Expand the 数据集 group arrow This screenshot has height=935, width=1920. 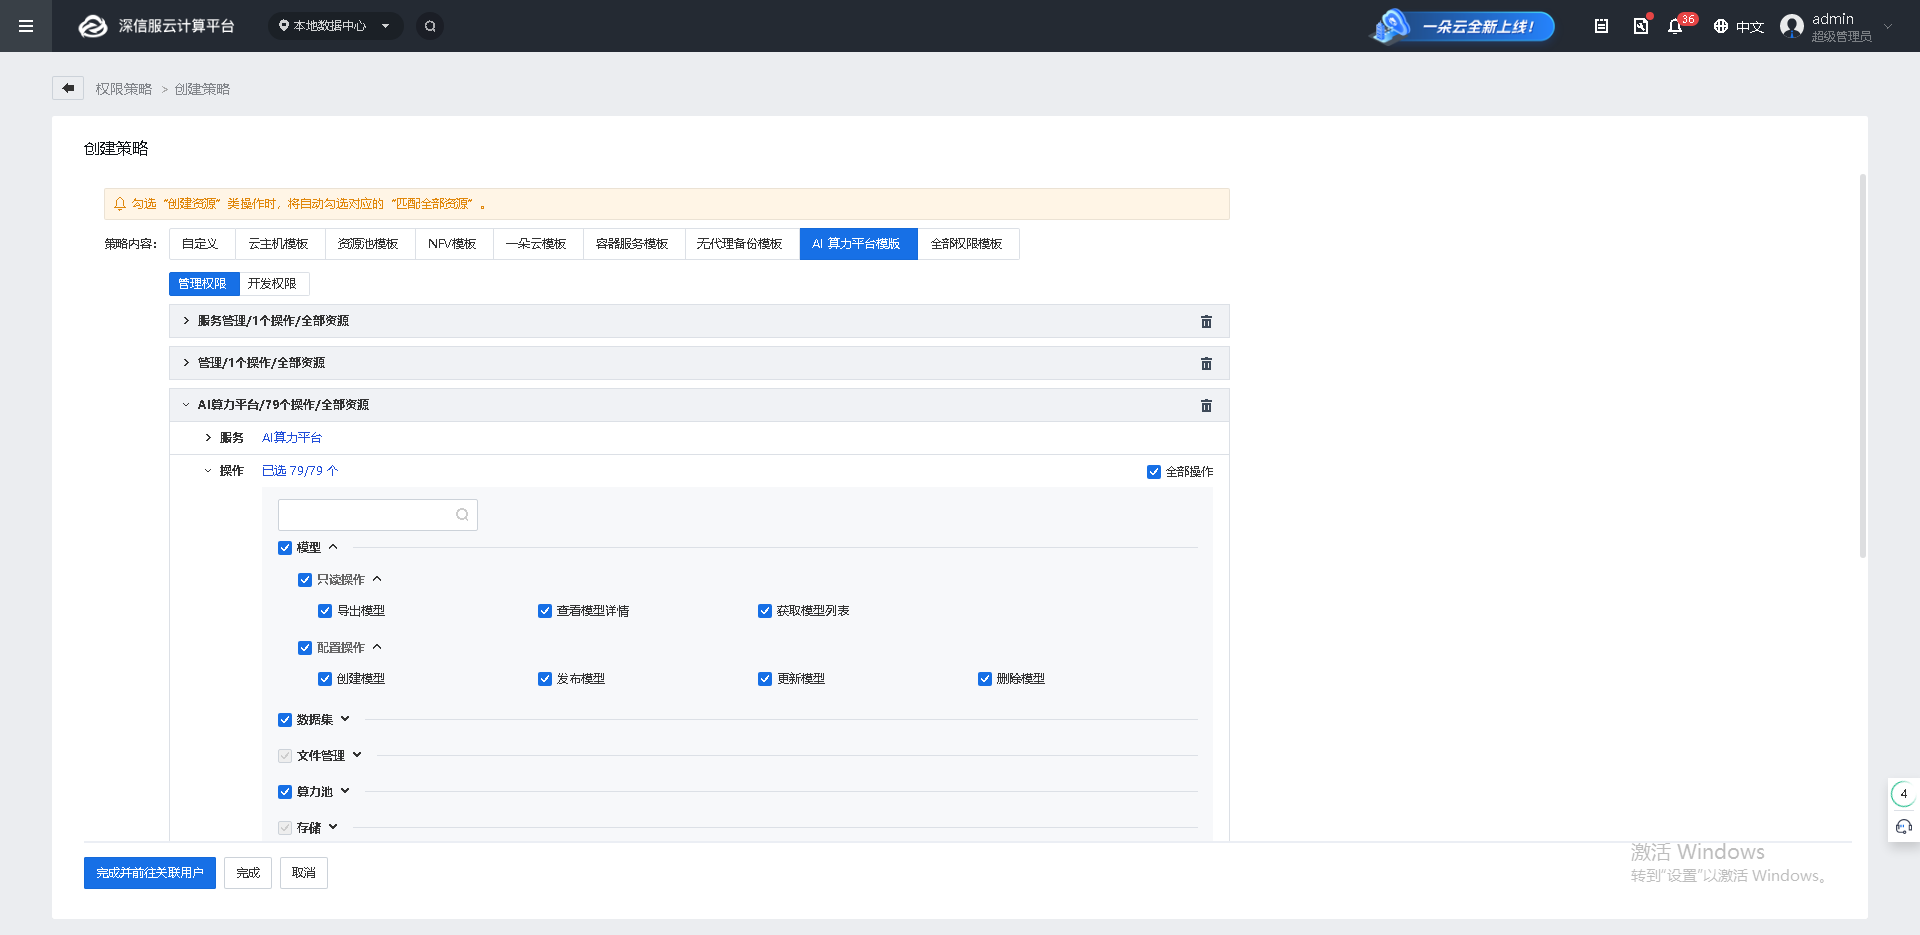pos(345,719)
